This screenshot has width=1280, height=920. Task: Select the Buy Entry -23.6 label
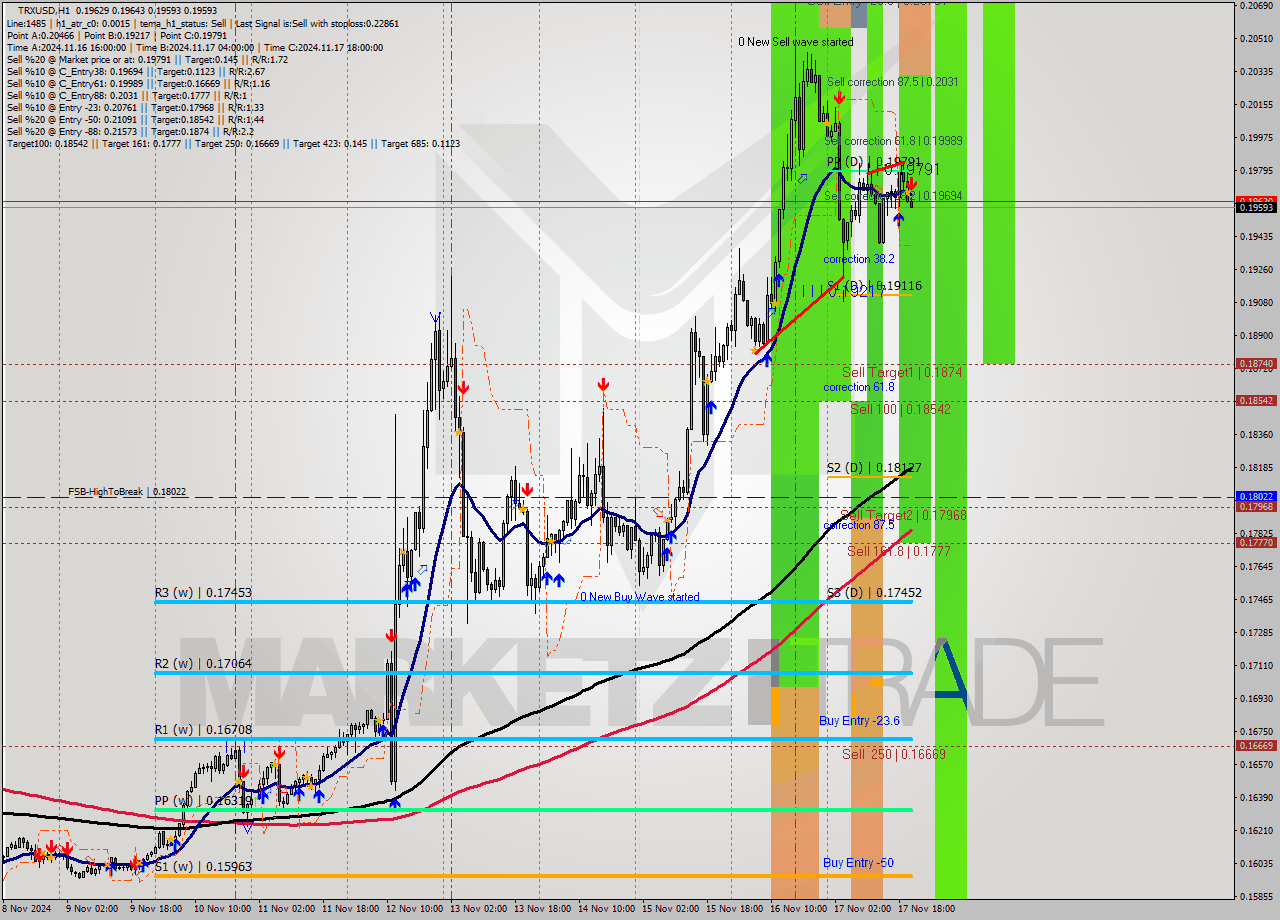[860, 721]
